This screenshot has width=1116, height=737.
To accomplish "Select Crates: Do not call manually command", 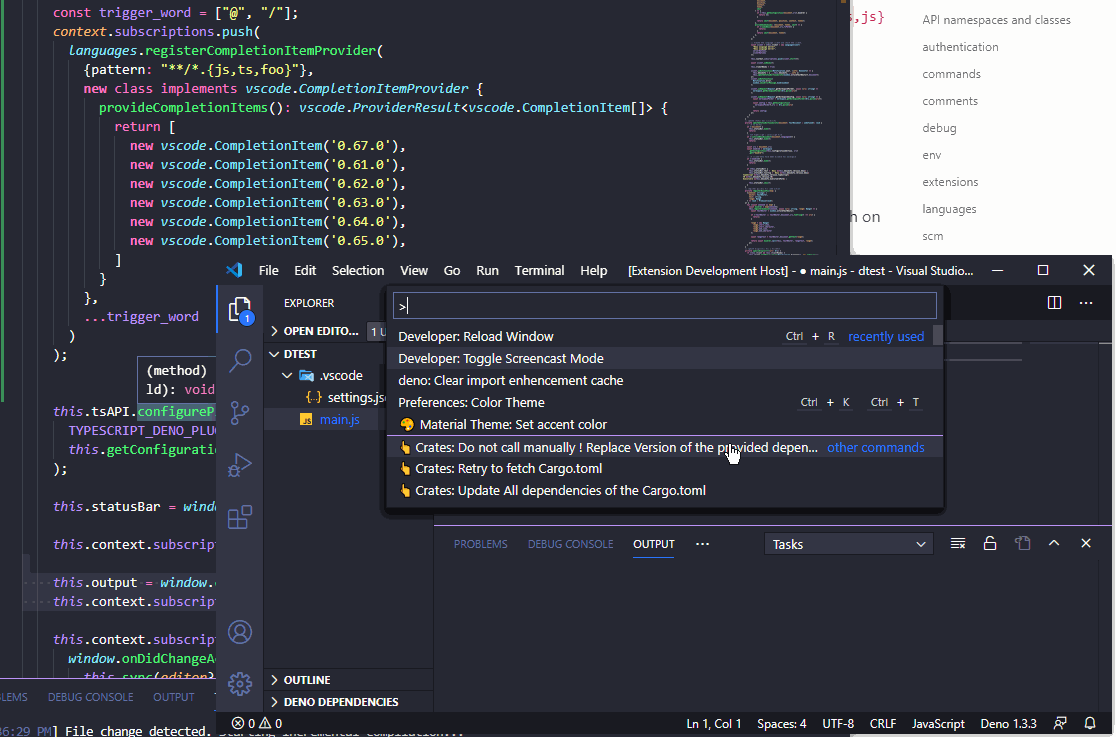I will pos(665,447).
